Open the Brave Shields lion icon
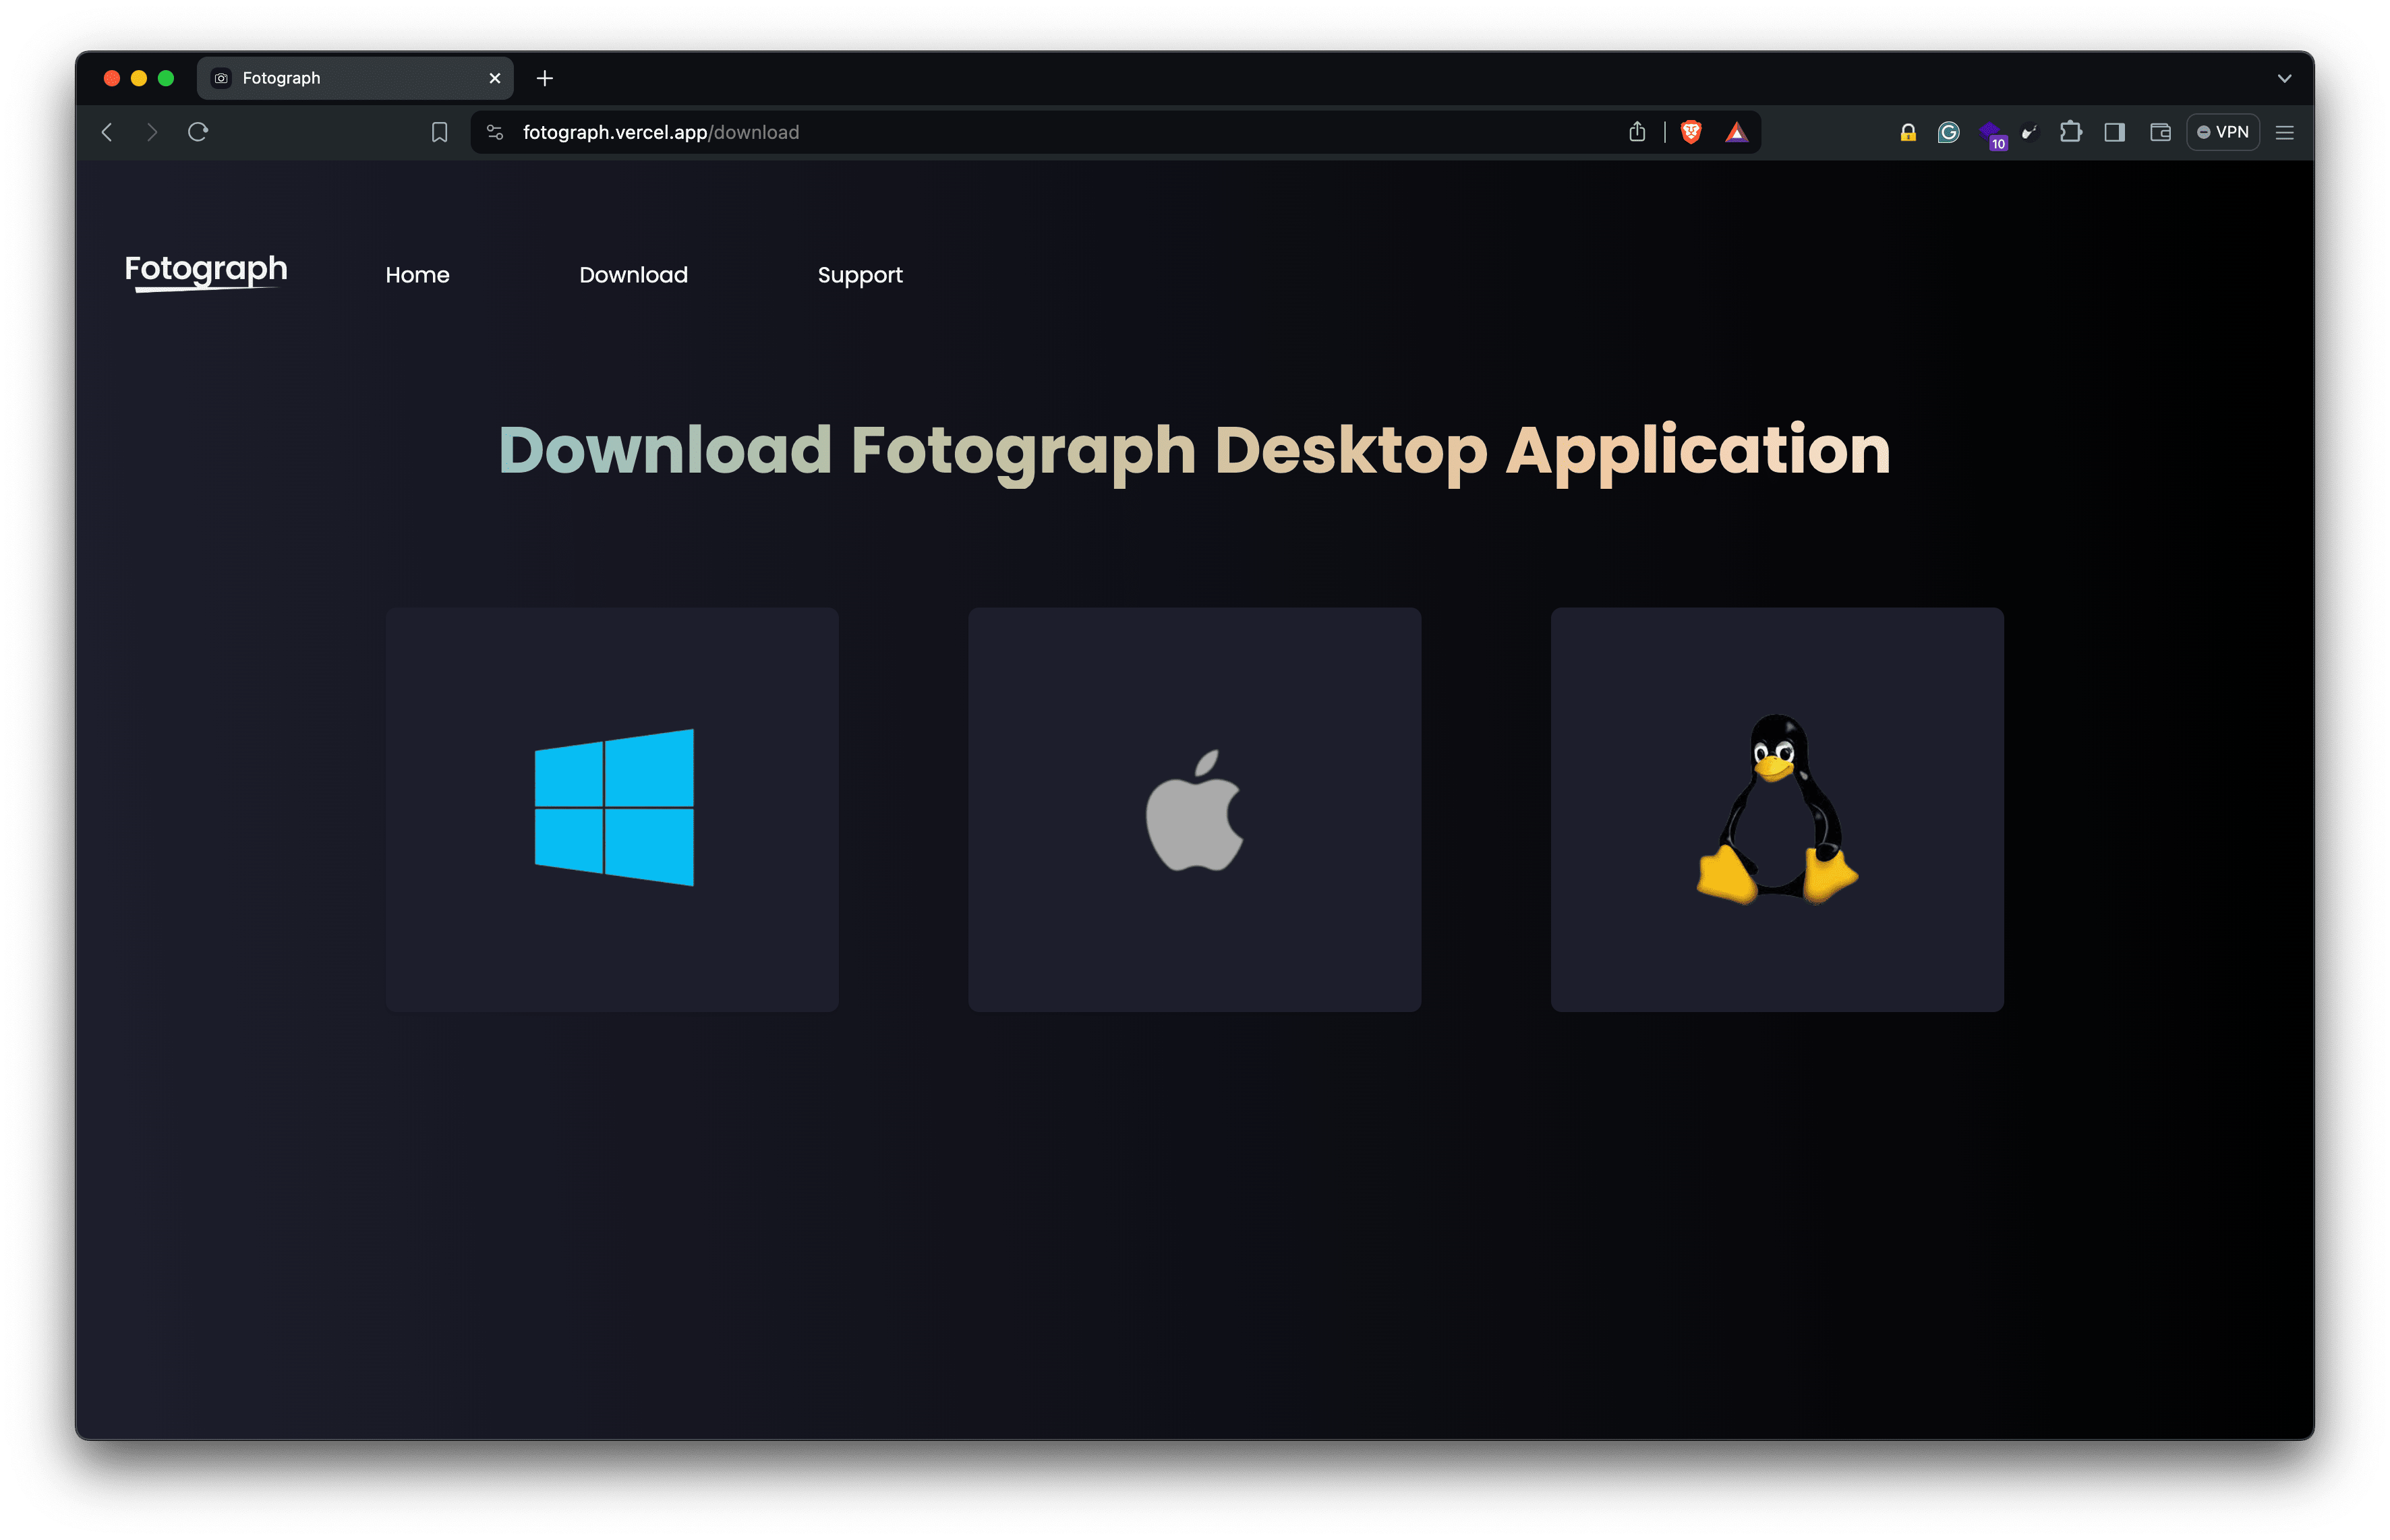 (x=1691, y=132)
